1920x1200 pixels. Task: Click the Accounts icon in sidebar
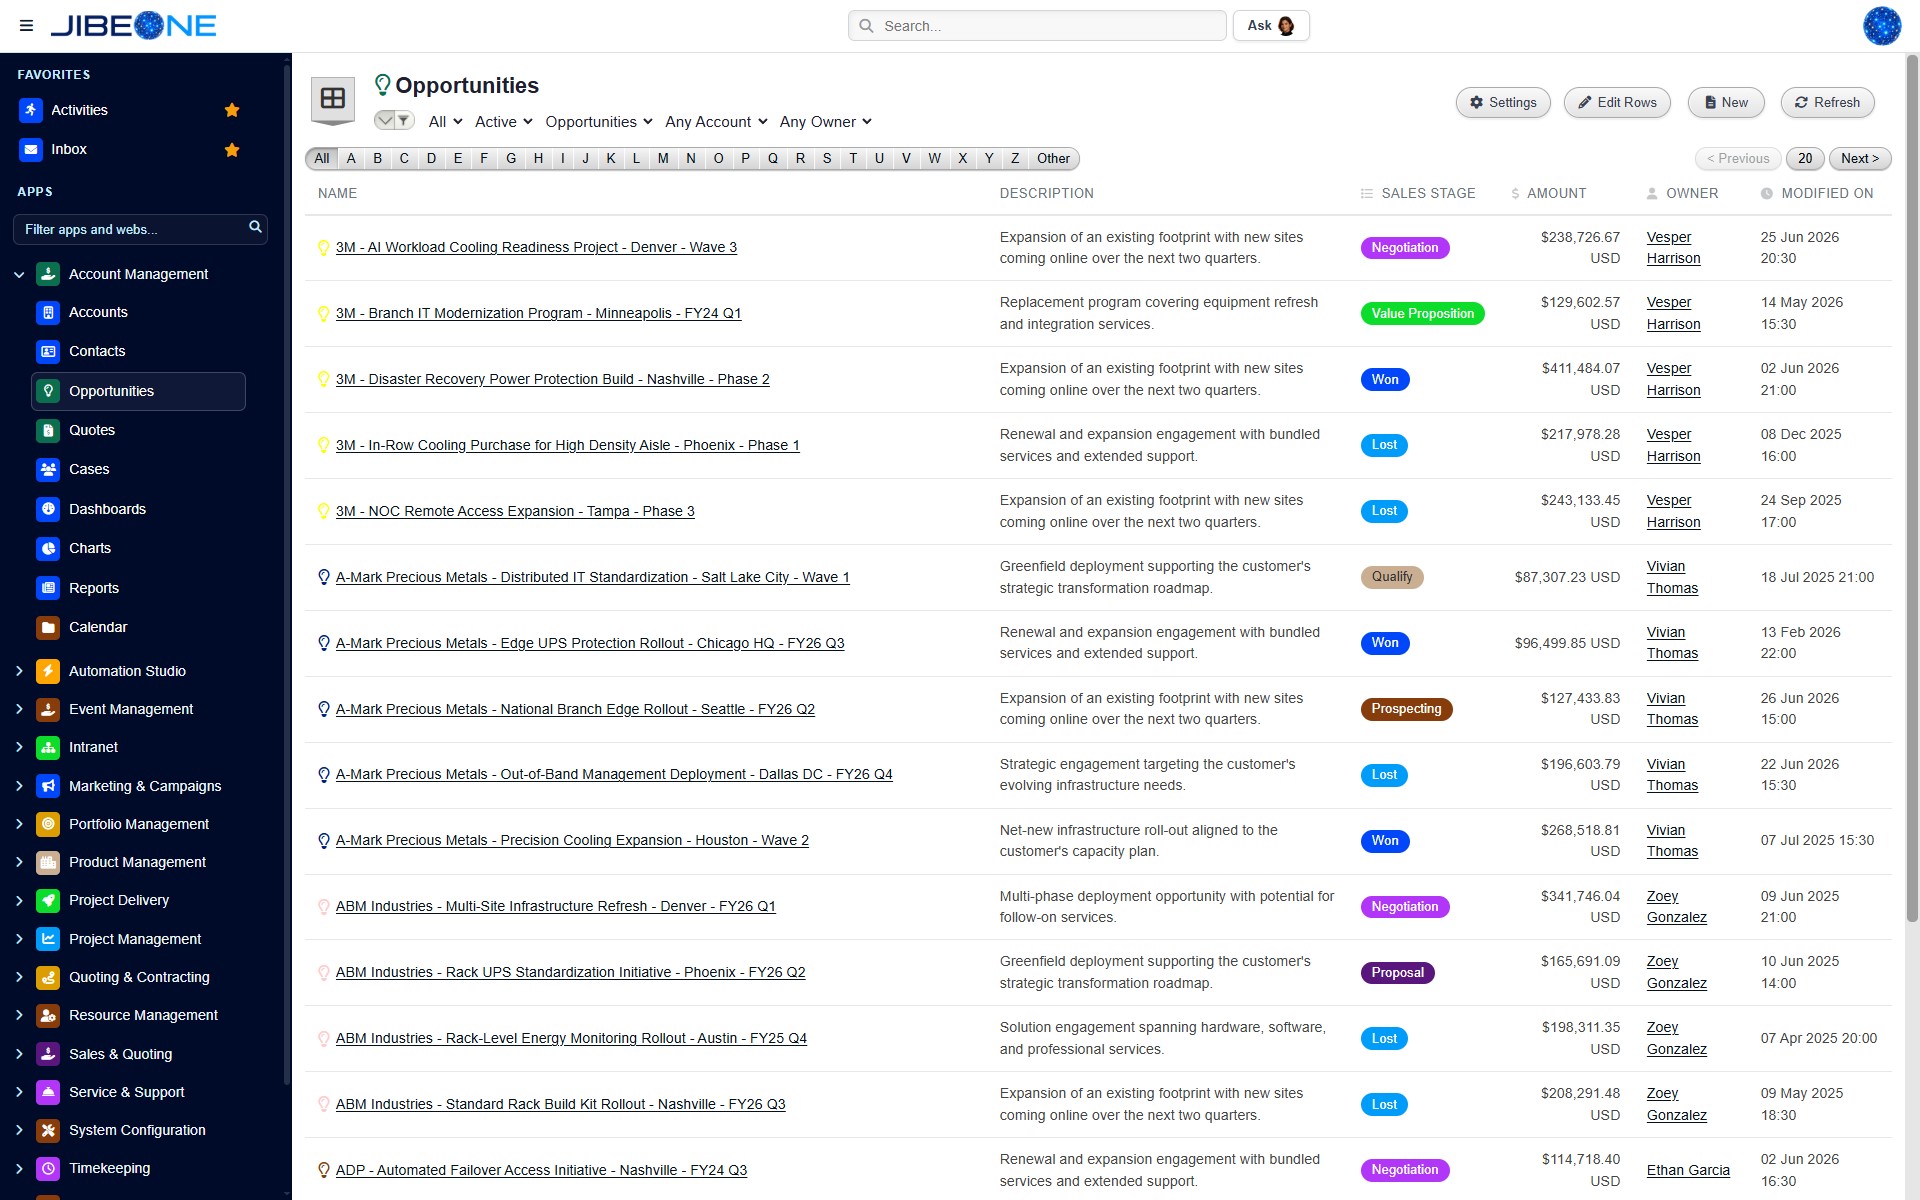click(x=48, y=312)
